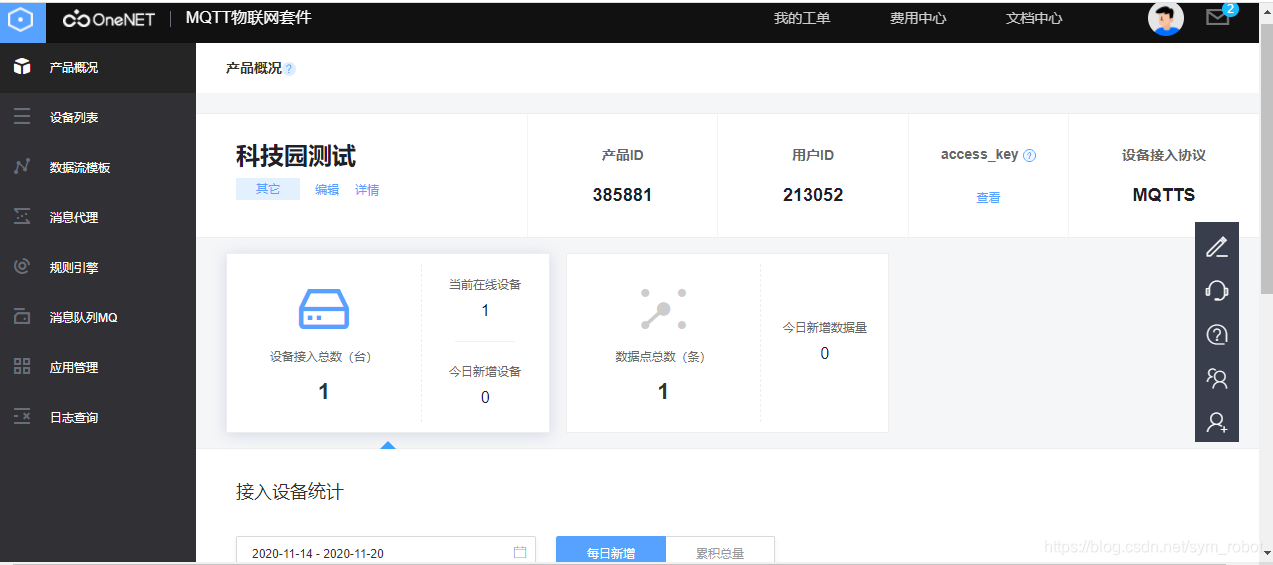Screen dimensions: 1273x565
Task: Click the 今日新增设备 label
Action: tap(485, 372)
